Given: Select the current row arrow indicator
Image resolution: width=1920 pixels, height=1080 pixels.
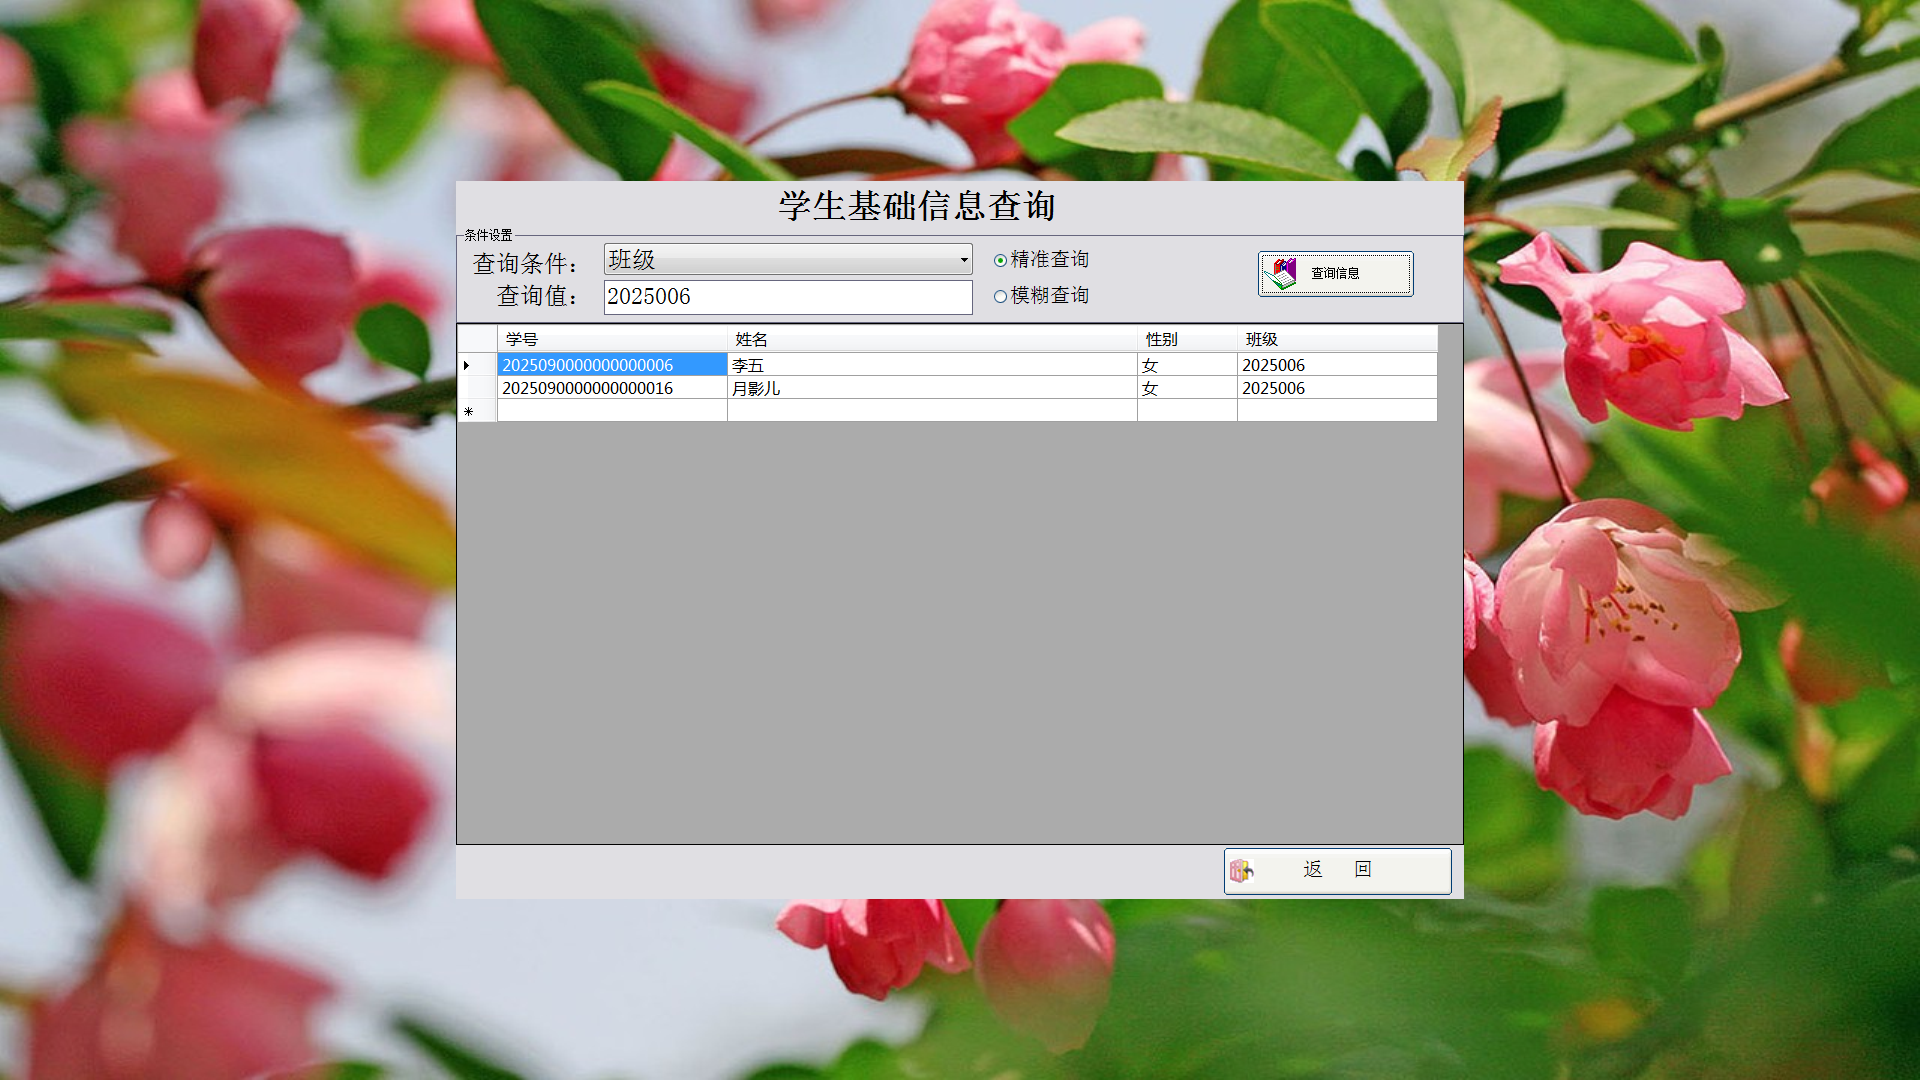Looking at the screenshot, I should pos(467,365).
